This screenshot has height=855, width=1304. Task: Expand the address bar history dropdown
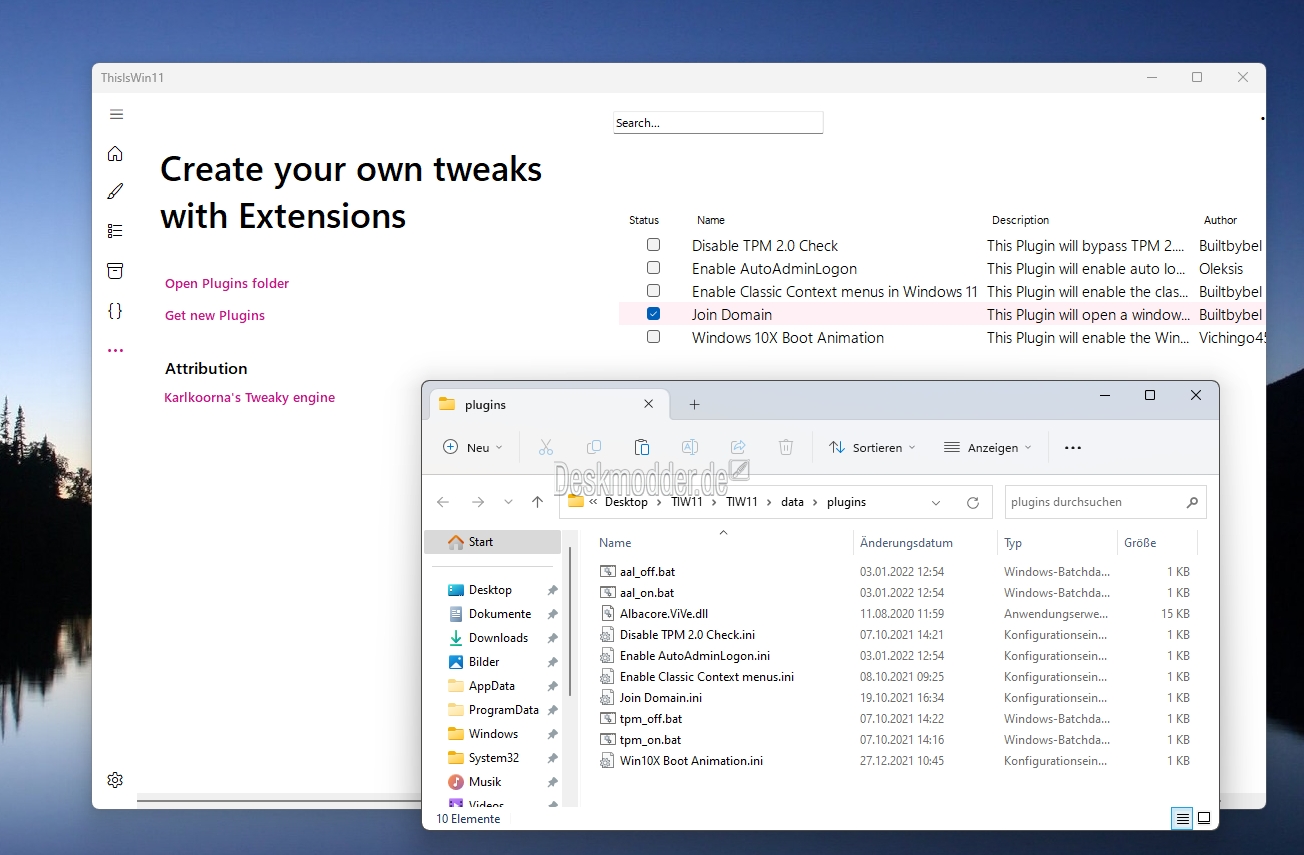pos(936,502)
